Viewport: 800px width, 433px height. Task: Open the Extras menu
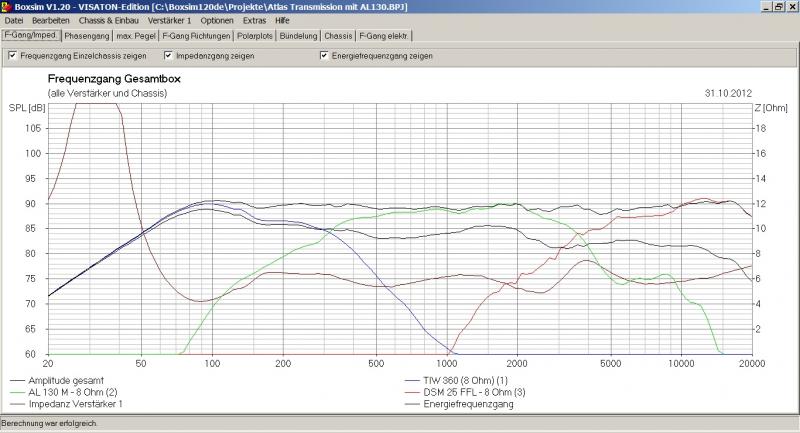coord(254,20)
